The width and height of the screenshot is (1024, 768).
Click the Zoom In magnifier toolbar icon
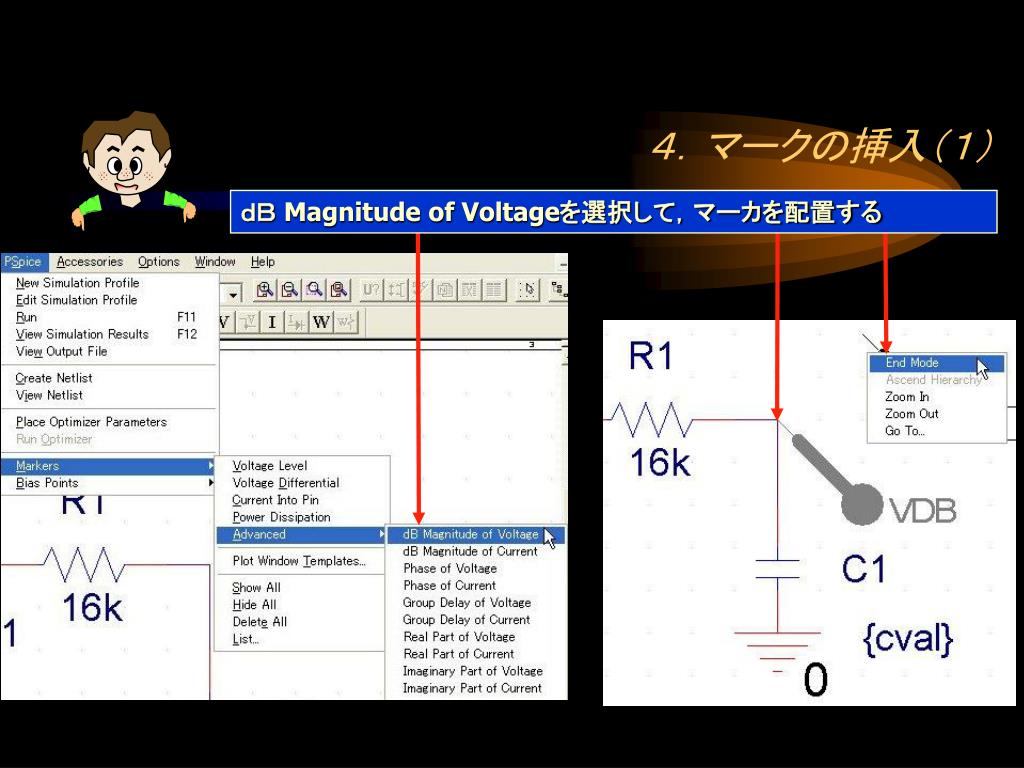(x=264, y=289)
